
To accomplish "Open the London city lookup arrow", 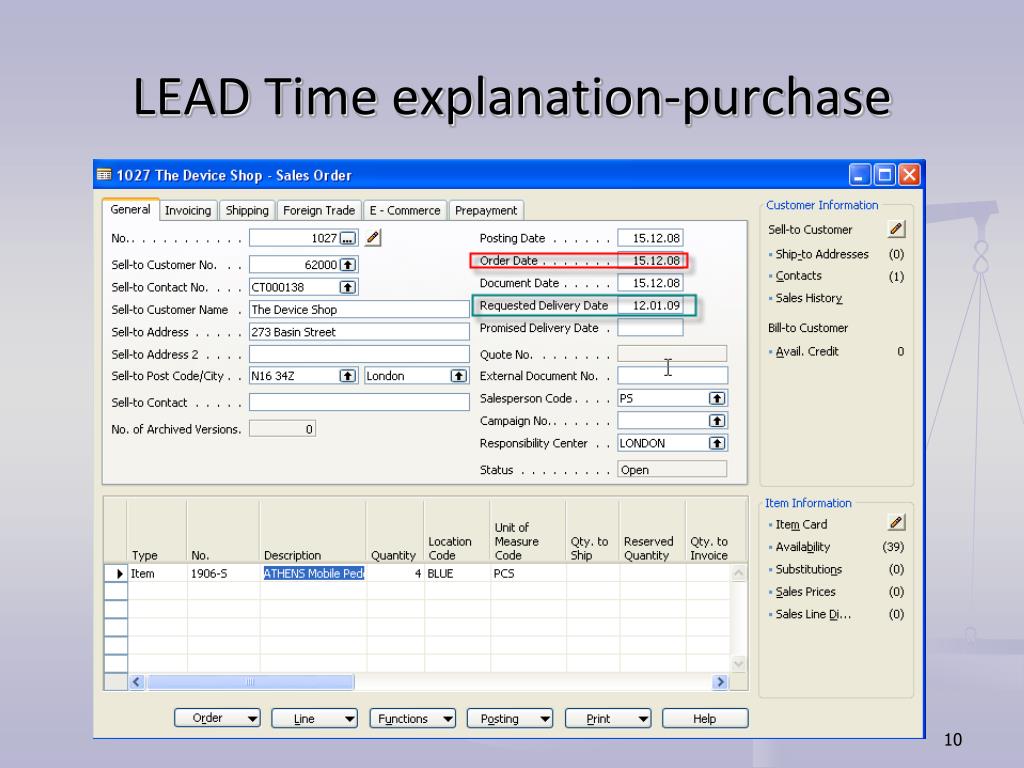I will (x=459, y=376).
